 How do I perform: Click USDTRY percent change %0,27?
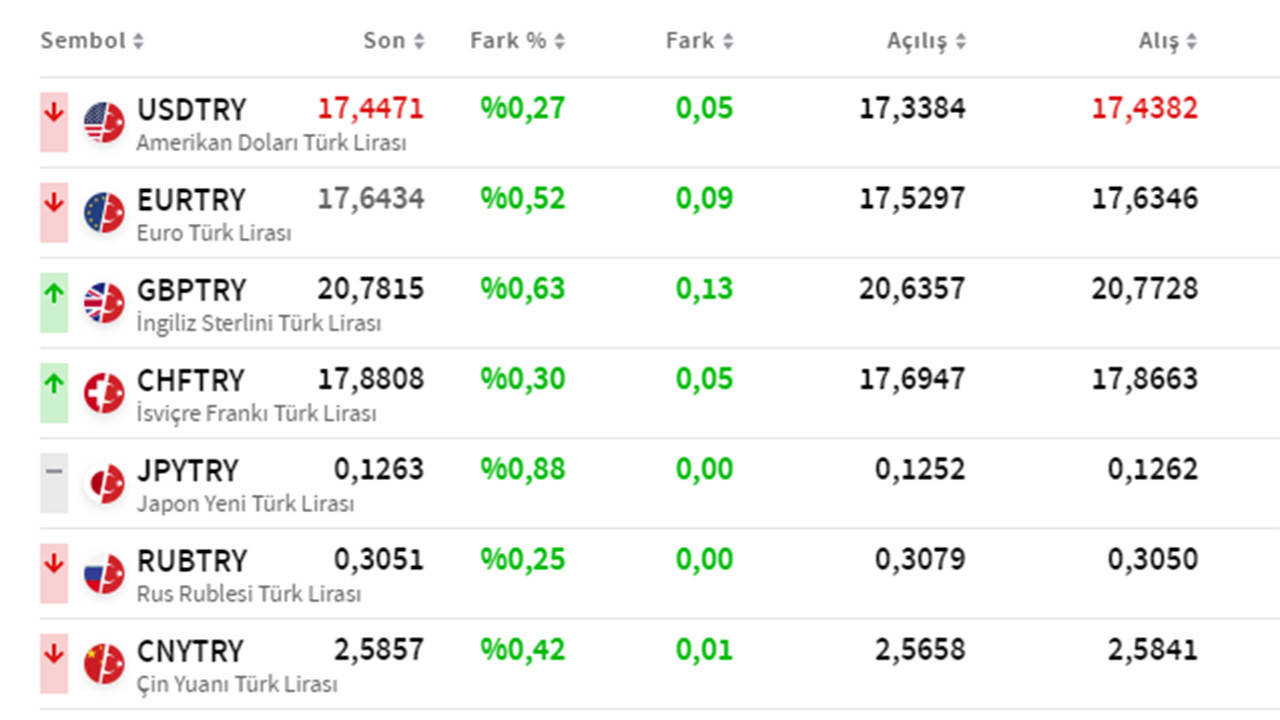pyautogui.click(x=523, y=108)
